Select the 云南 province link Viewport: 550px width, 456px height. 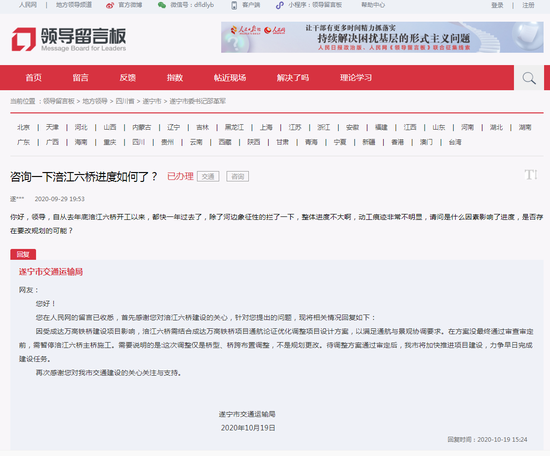196,142
